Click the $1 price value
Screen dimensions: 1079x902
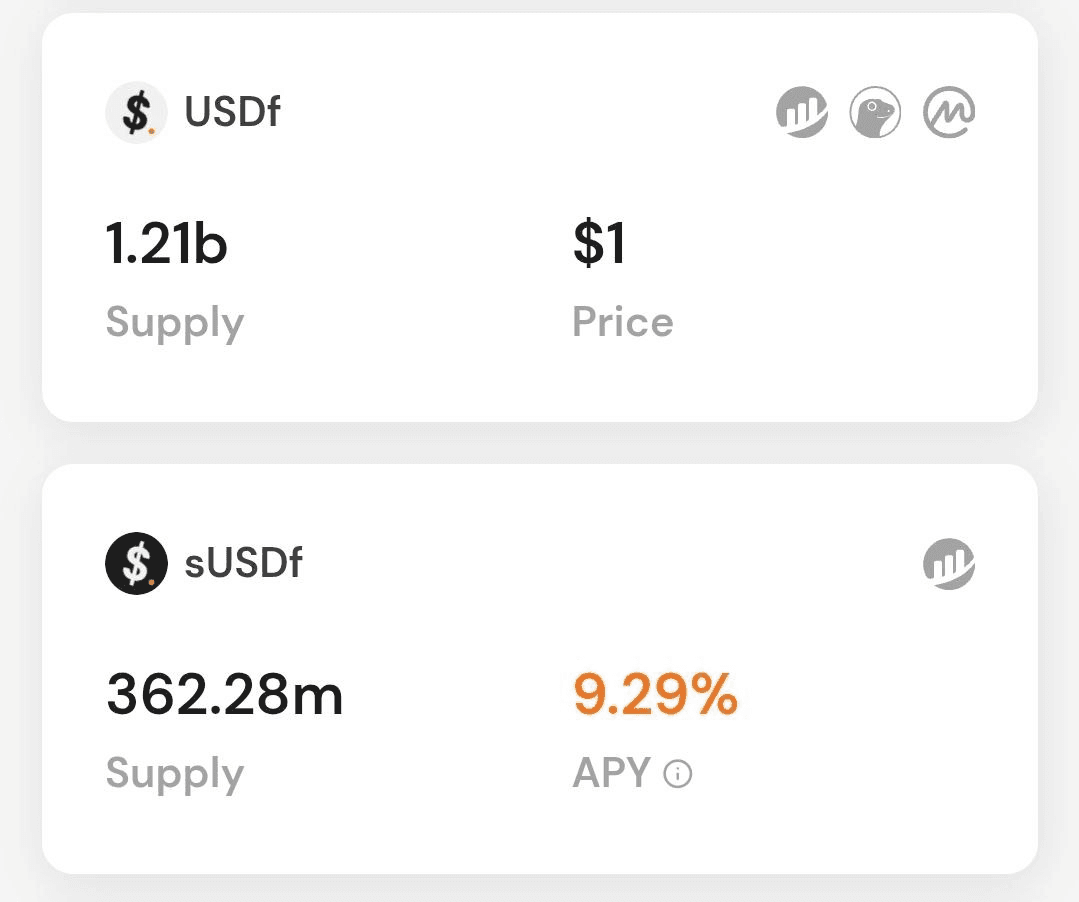point(599,243)
